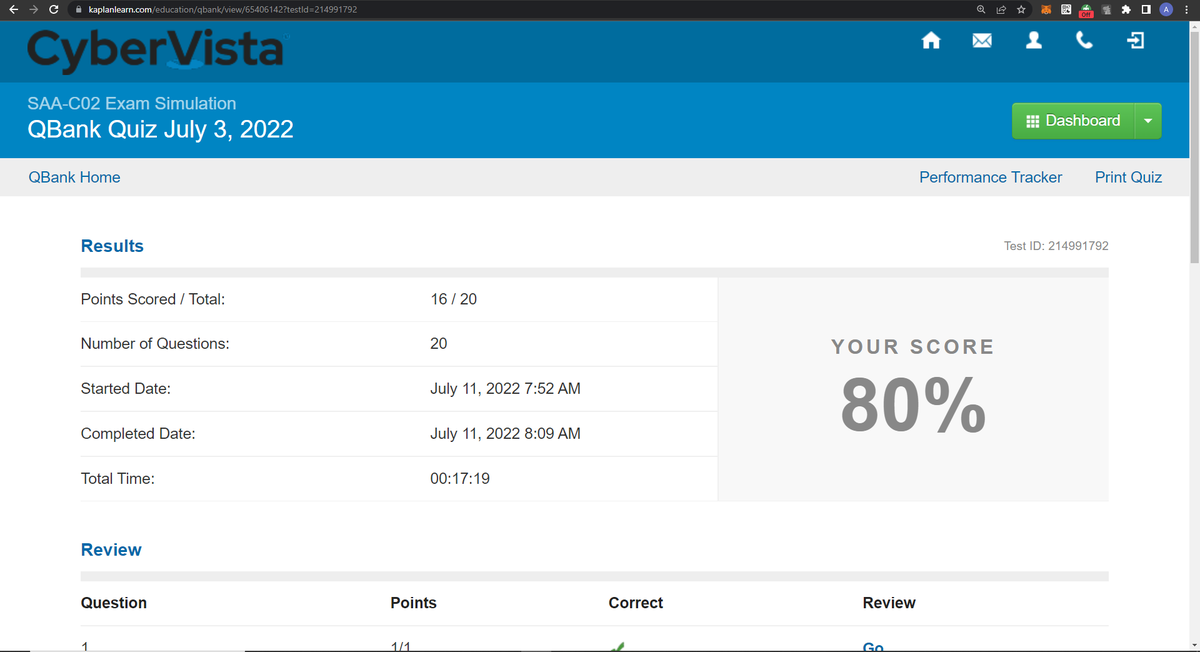The image size is (1200, 652).
Task: Open the Chrome three-dot menu
Action: pyautogui.click(x=1186, y=9)
